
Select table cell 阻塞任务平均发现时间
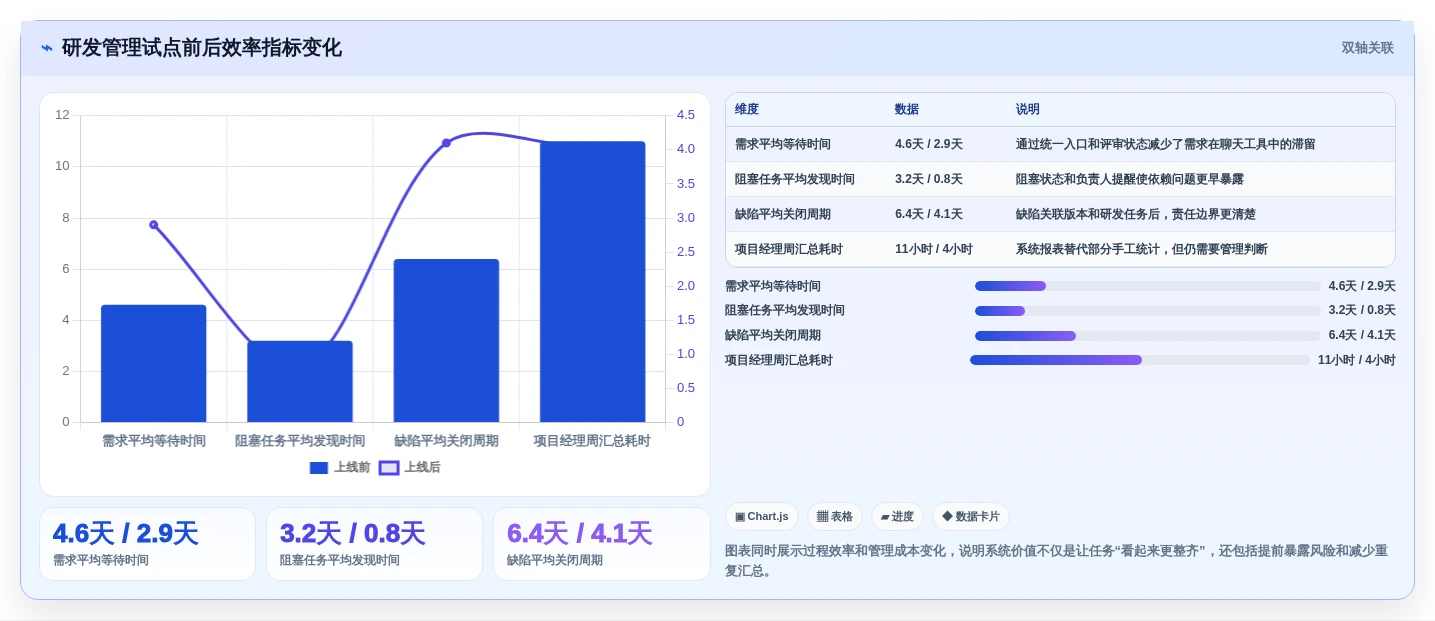click(x=795, y=179)
